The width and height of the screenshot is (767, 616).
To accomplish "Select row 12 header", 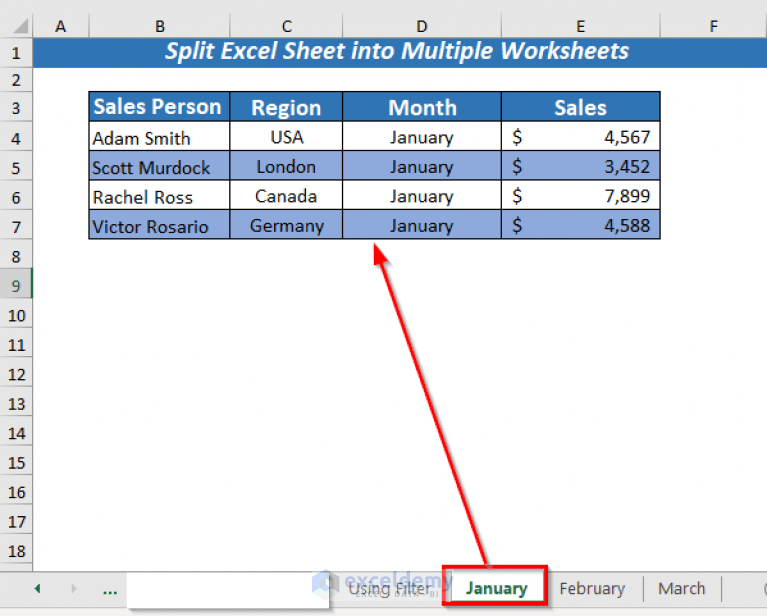I will (x=16, y=374).
